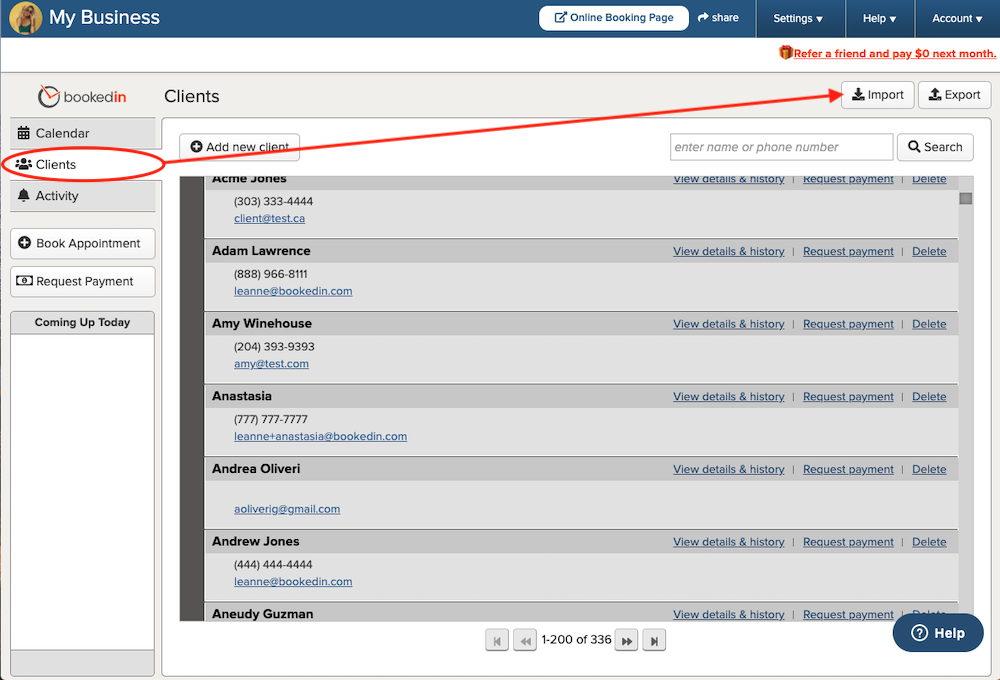Image resolution: width=1000 pixels, height=680 pixels.
Task: View details & history for Anastasia
Action: click(x=728, y=397)
